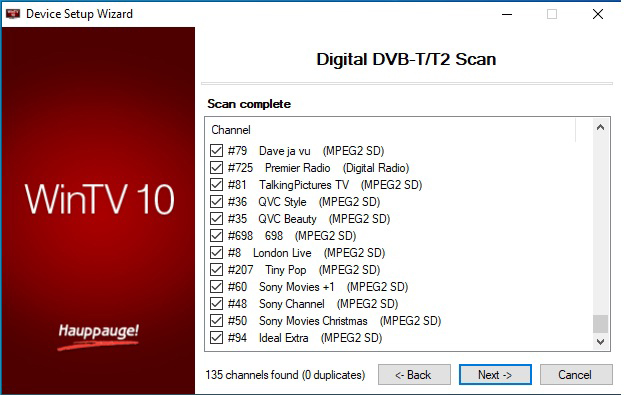The height and width of the screenshot is (395, 624).
Task: Click the channel list scrollbar thumb
Action: click(x=601, y=324)
